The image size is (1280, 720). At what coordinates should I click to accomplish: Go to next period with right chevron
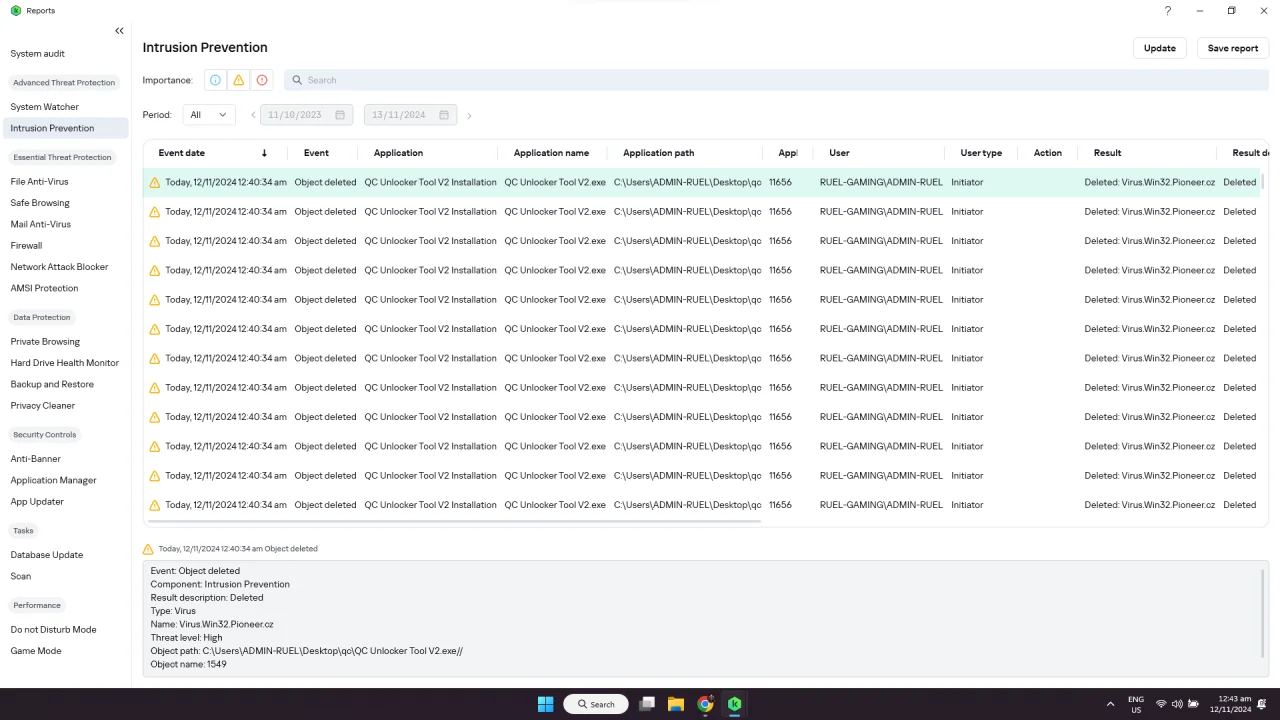click(x=469, y=115)
